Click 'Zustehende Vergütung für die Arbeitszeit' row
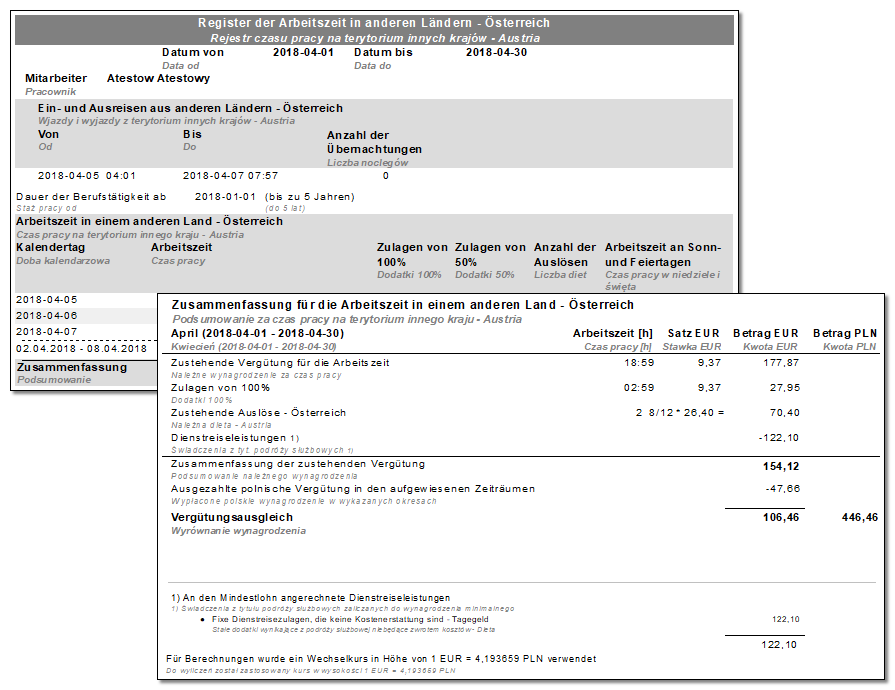This screenshot has height=690, width=895. [x=280, y=362]
